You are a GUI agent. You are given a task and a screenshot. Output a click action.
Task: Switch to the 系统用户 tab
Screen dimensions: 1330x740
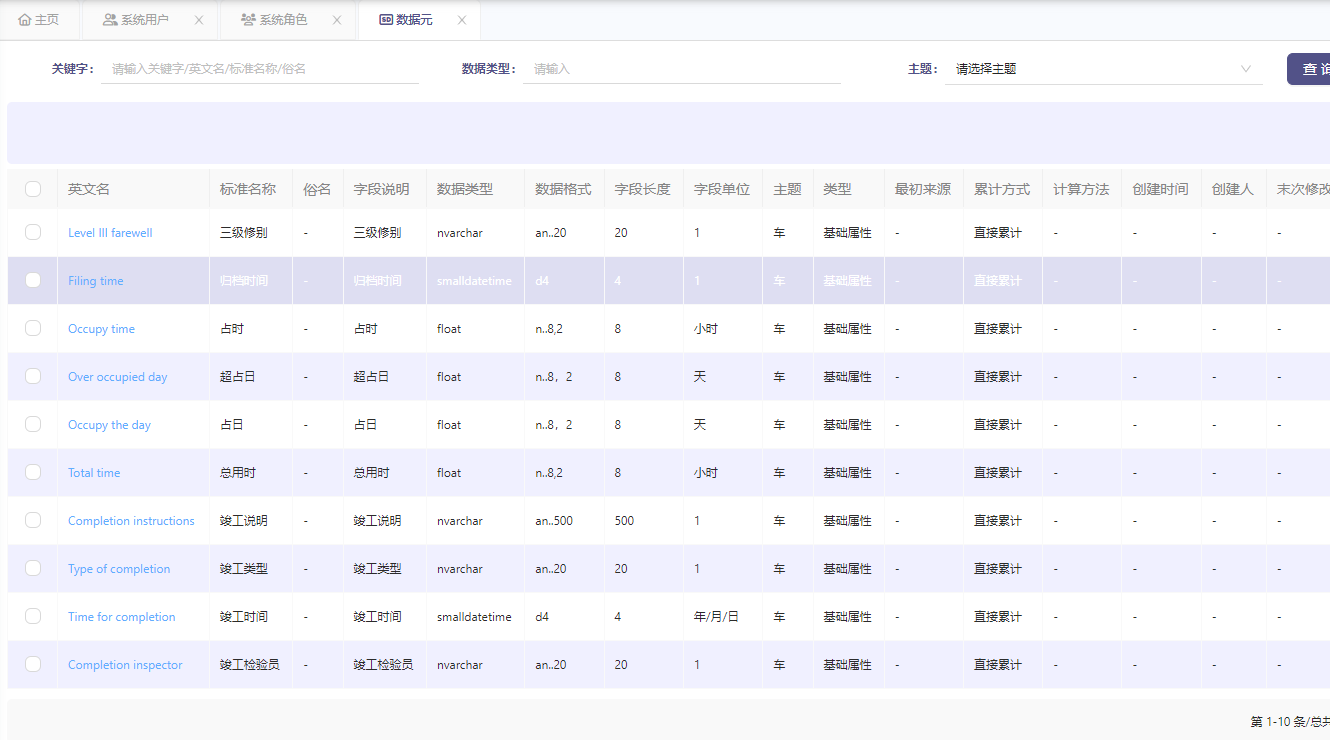coord(150,20)
